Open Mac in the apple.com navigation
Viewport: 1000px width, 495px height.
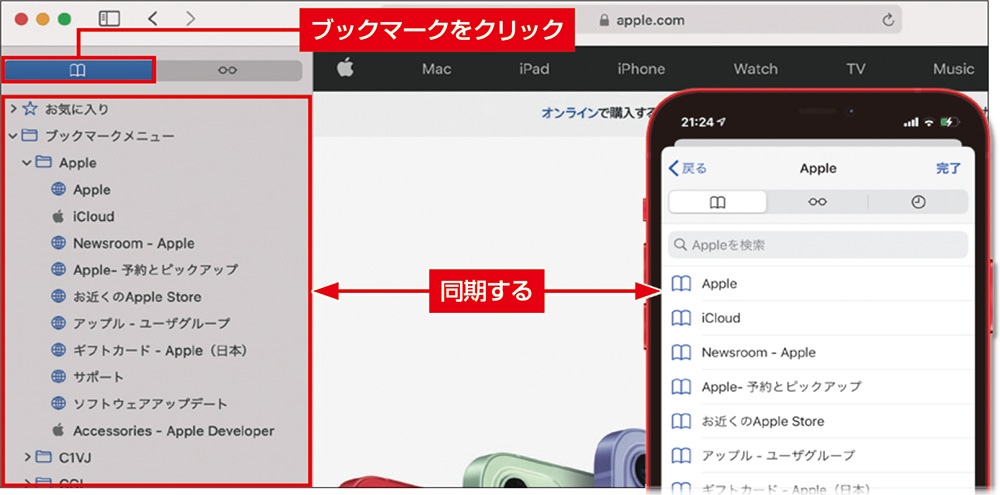click(x=437, y=69)
